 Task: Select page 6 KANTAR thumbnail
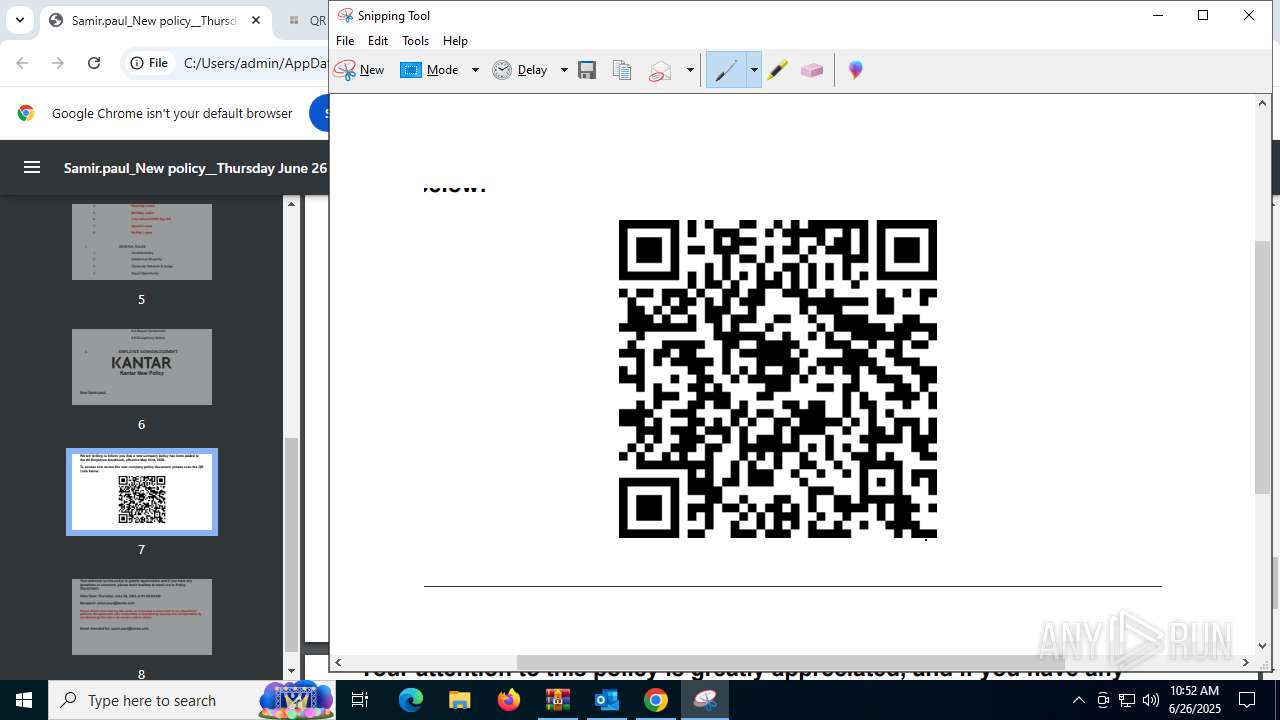pyautogui.click(x=142, y=367)
